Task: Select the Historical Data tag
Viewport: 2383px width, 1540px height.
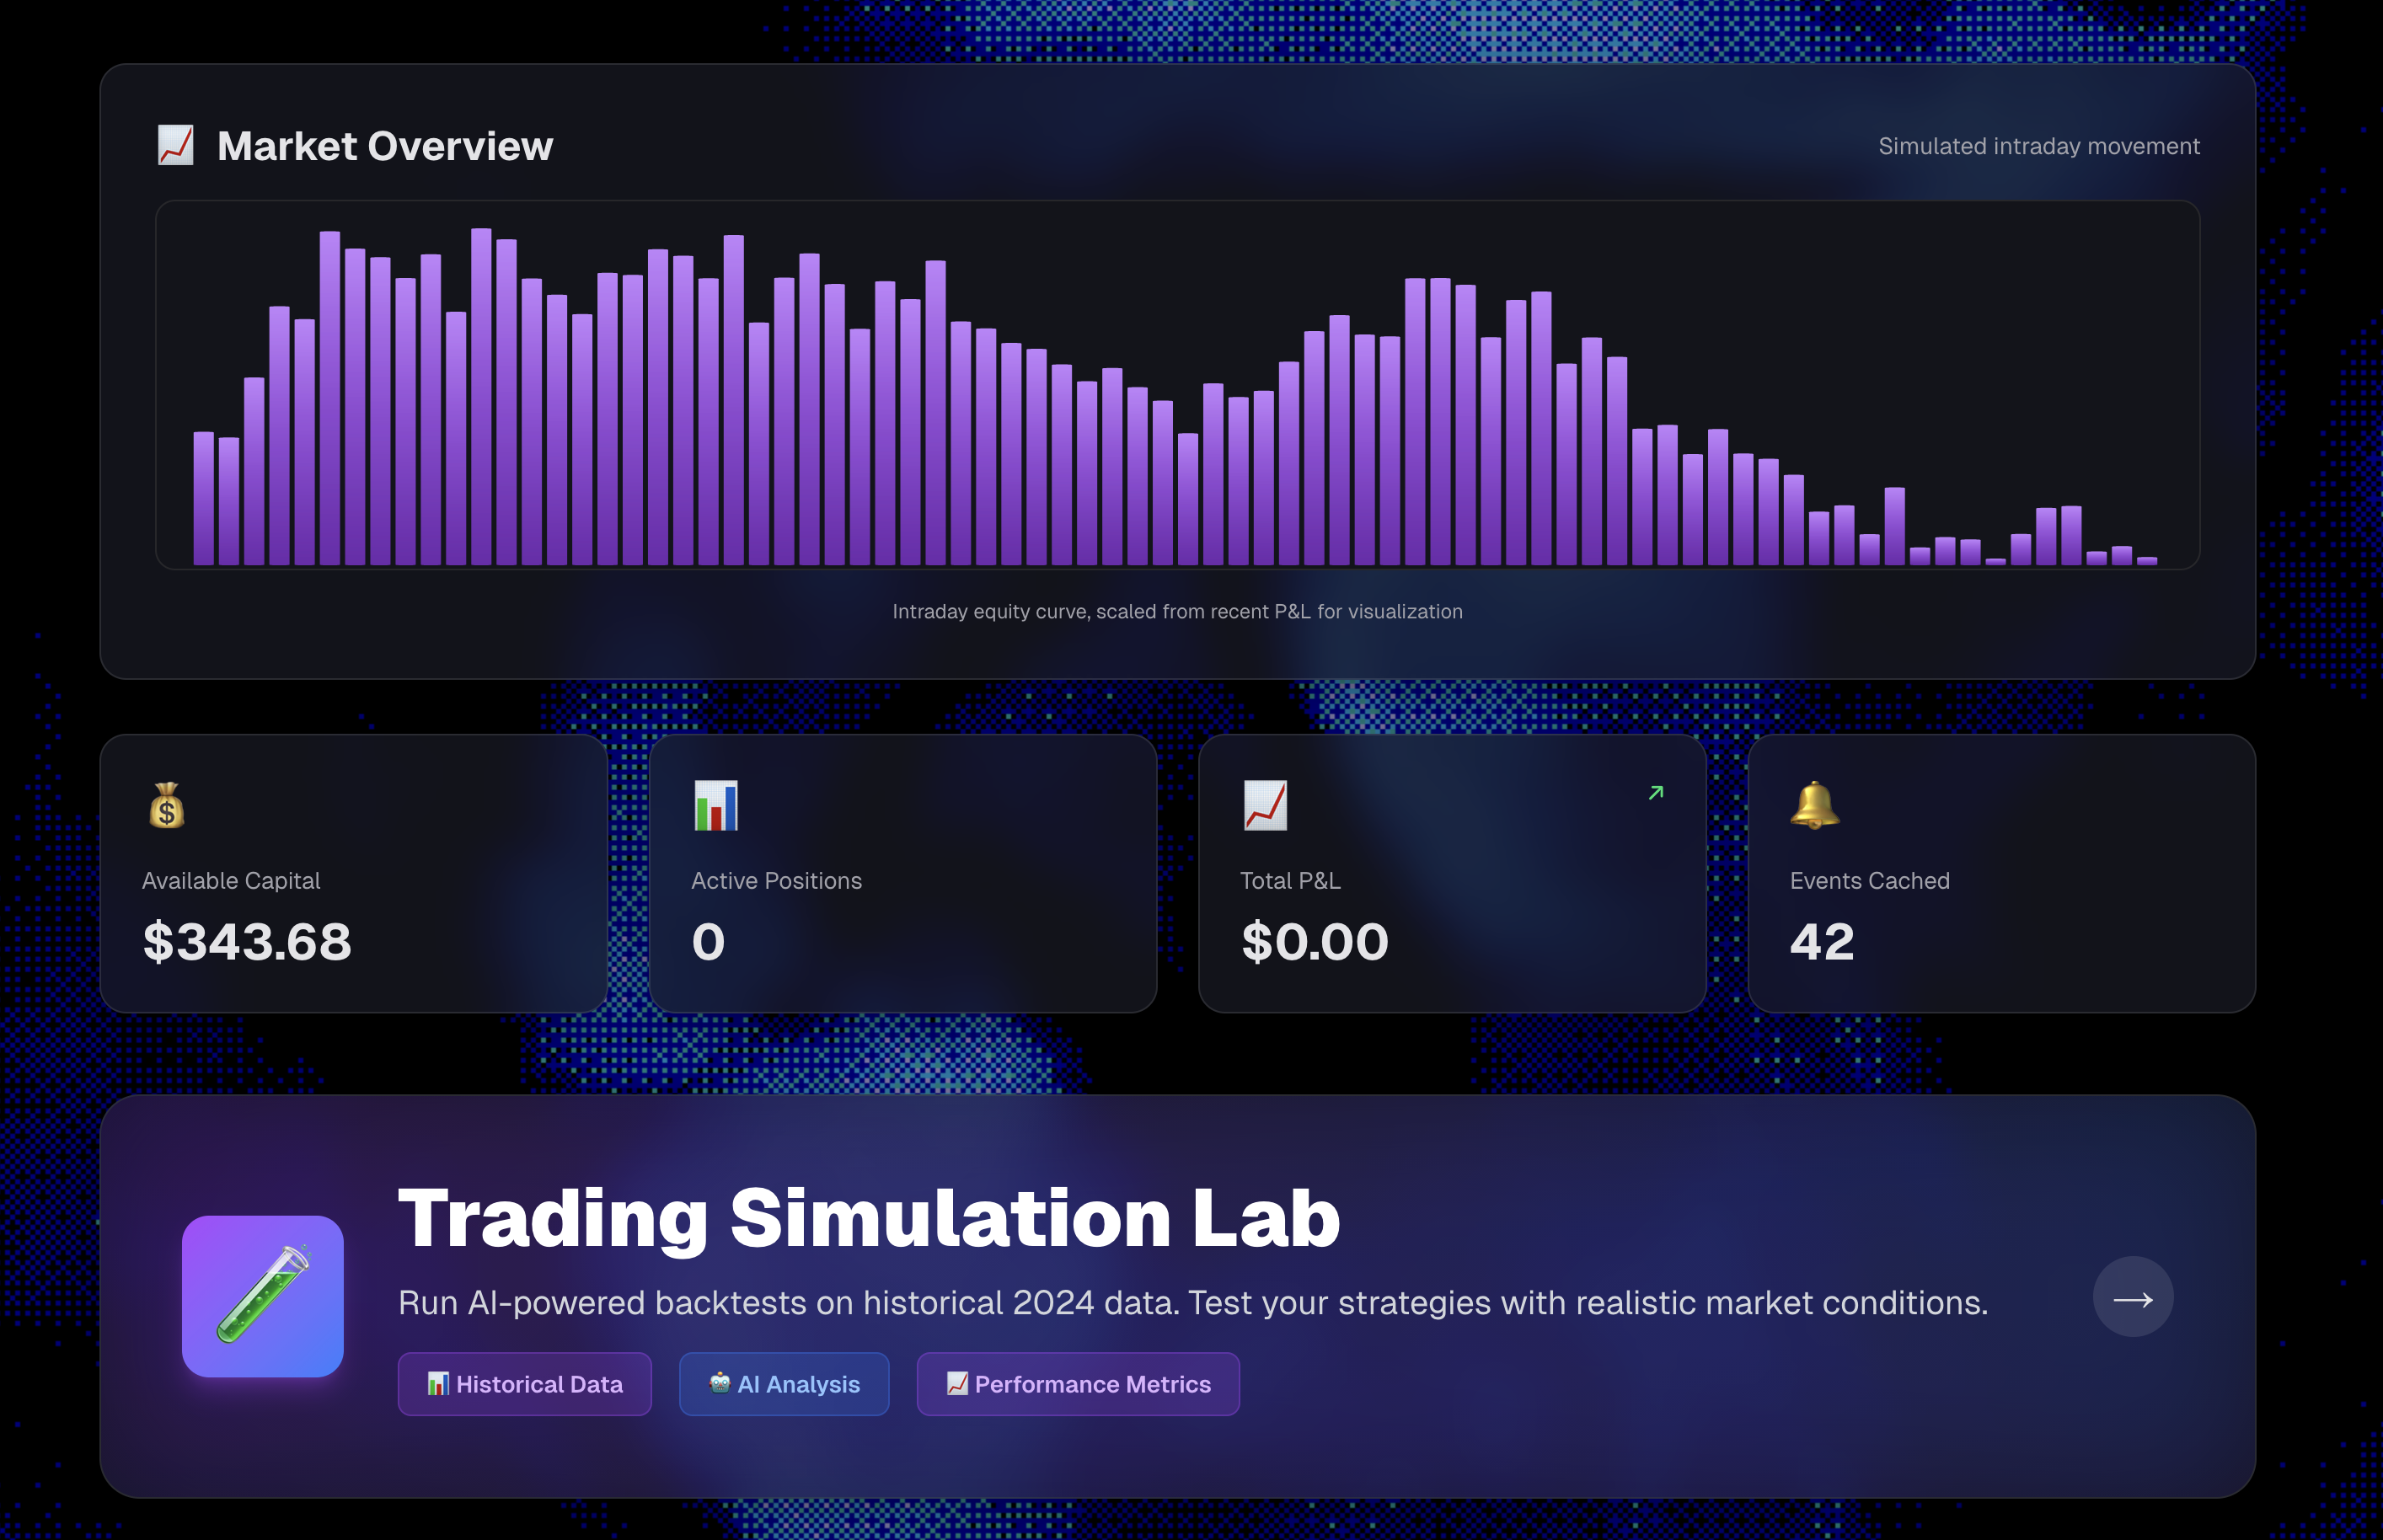Action: point(525,1384)
